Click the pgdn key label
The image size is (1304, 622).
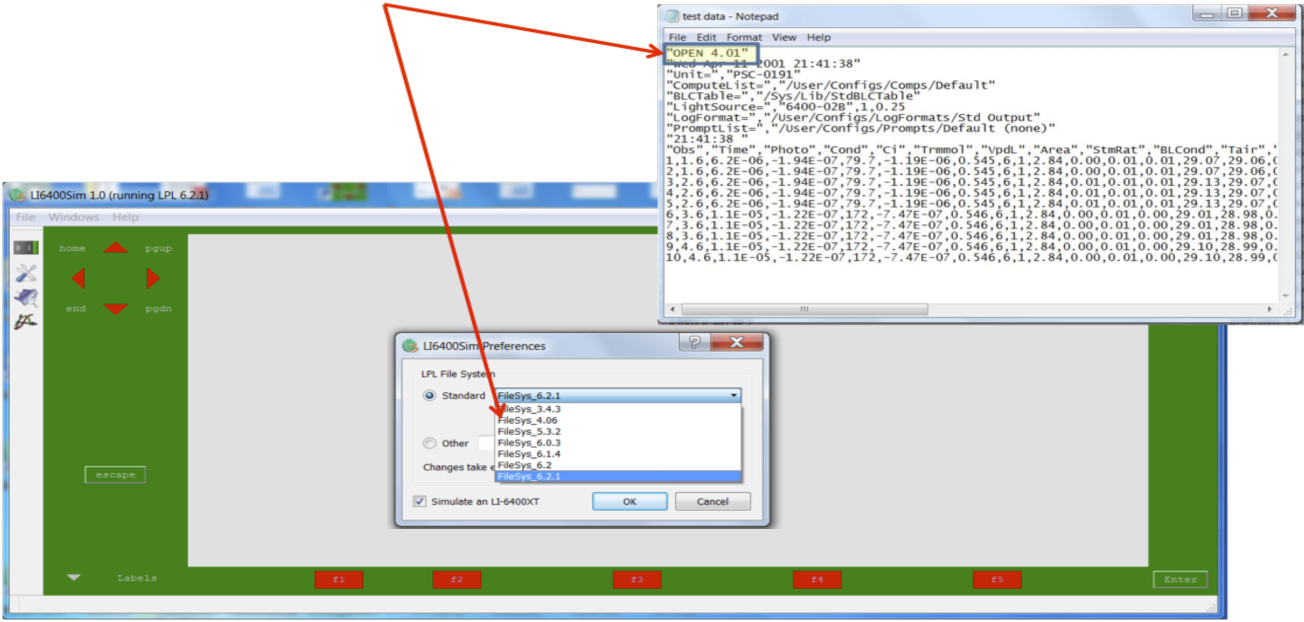[x=159, y=309]
